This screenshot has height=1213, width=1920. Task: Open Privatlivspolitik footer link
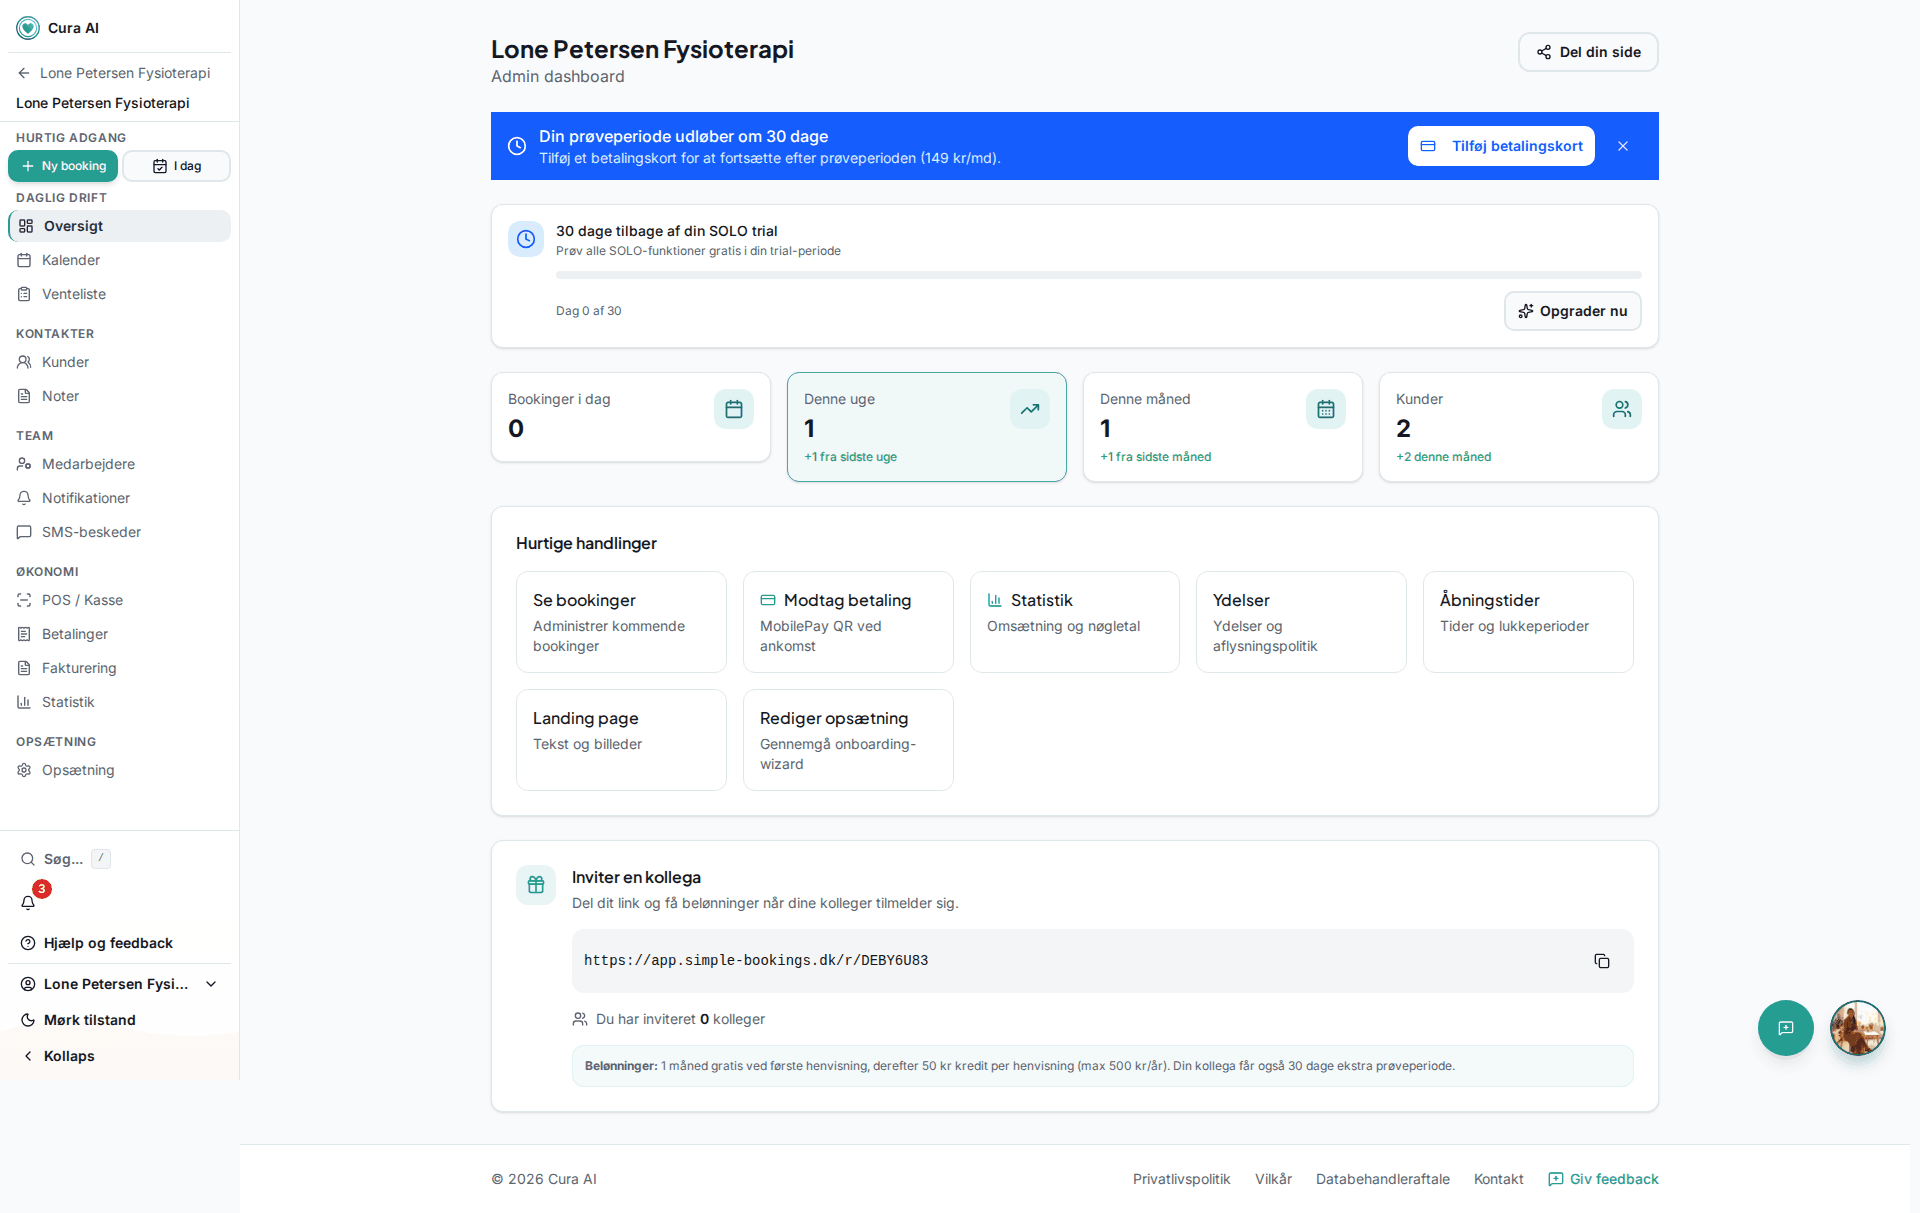coord(1181,1179)
